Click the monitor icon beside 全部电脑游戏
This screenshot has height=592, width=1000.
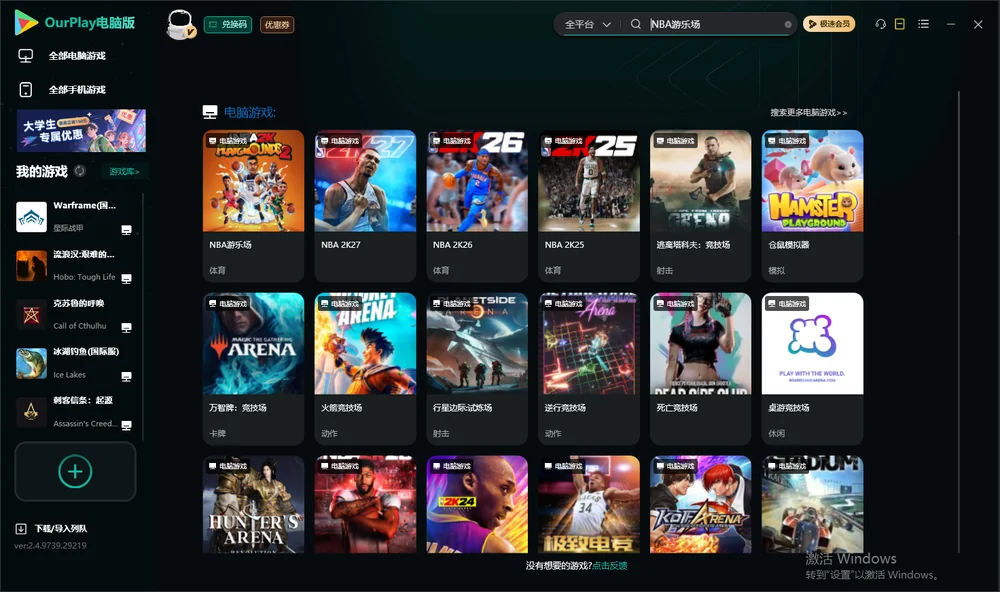(26, 56)
